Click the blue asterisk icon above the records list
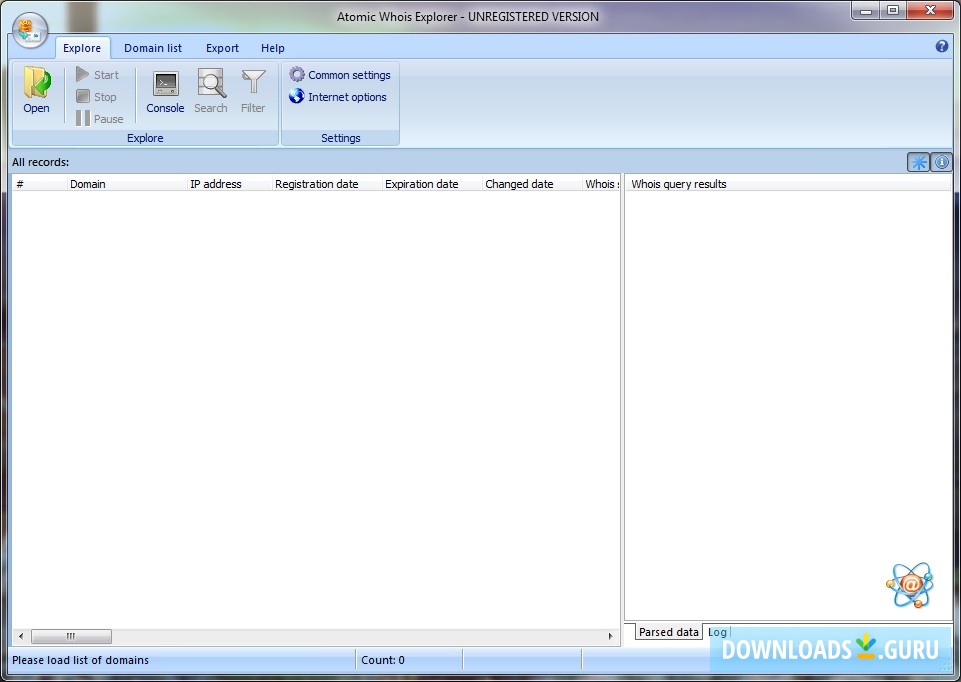Screen dimensions: 961x682 click(918, 161)
